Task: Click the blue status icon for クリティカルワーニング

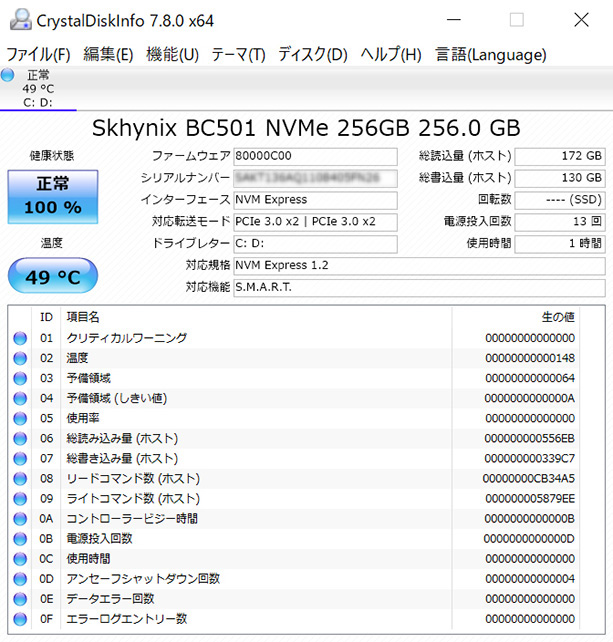Action: [x=20, y=338]
